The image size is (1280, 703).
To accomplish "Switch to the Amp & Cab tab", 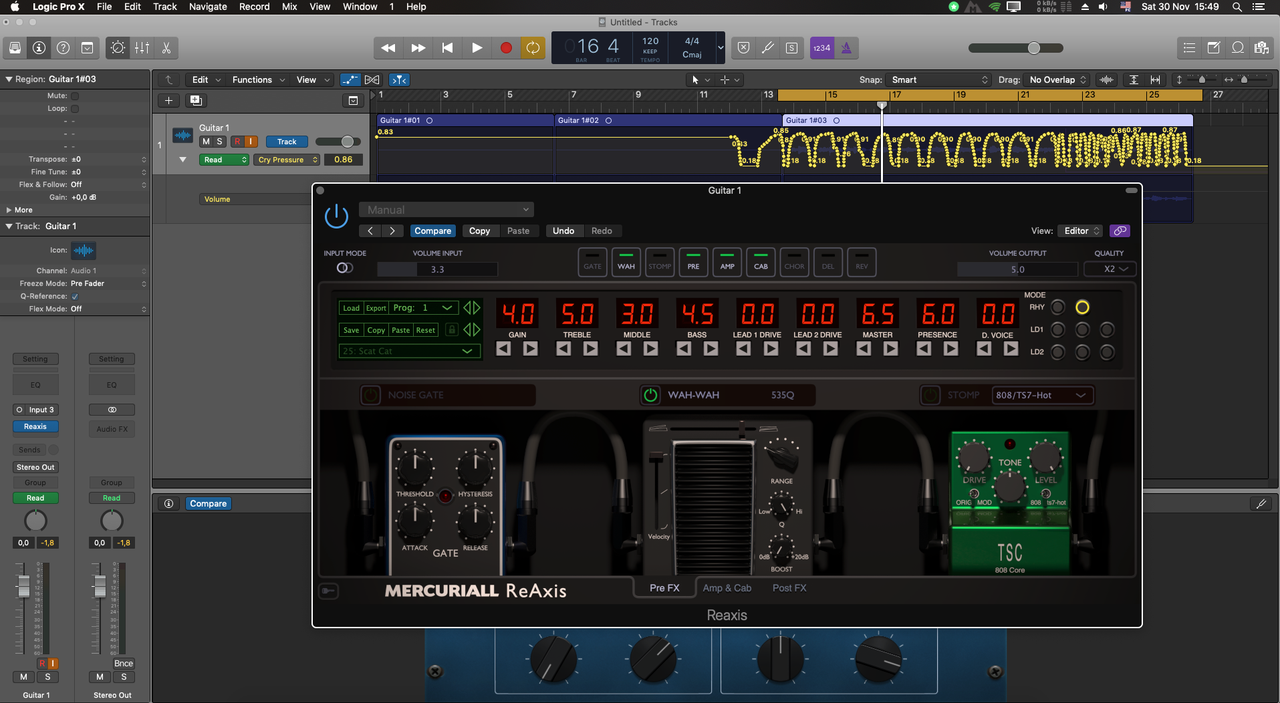I will coord(727,588).
